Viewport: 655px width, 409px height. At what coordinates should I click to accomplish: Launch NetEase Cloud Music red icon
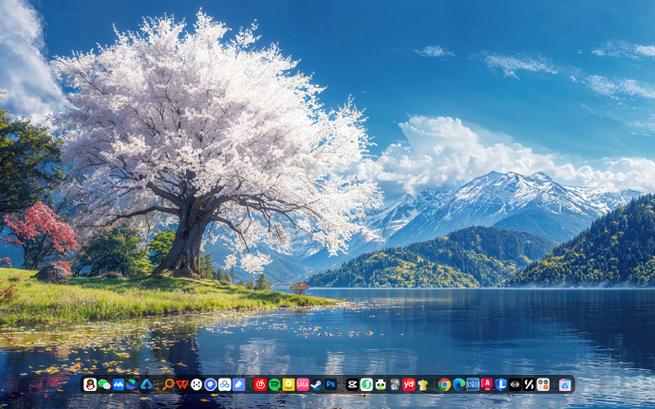[260, 384]
